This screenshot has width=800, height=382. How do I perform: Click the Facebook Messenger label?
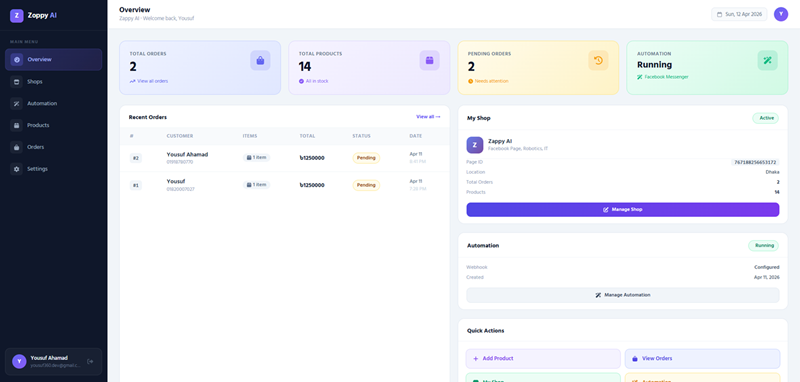tap(663, 77)
